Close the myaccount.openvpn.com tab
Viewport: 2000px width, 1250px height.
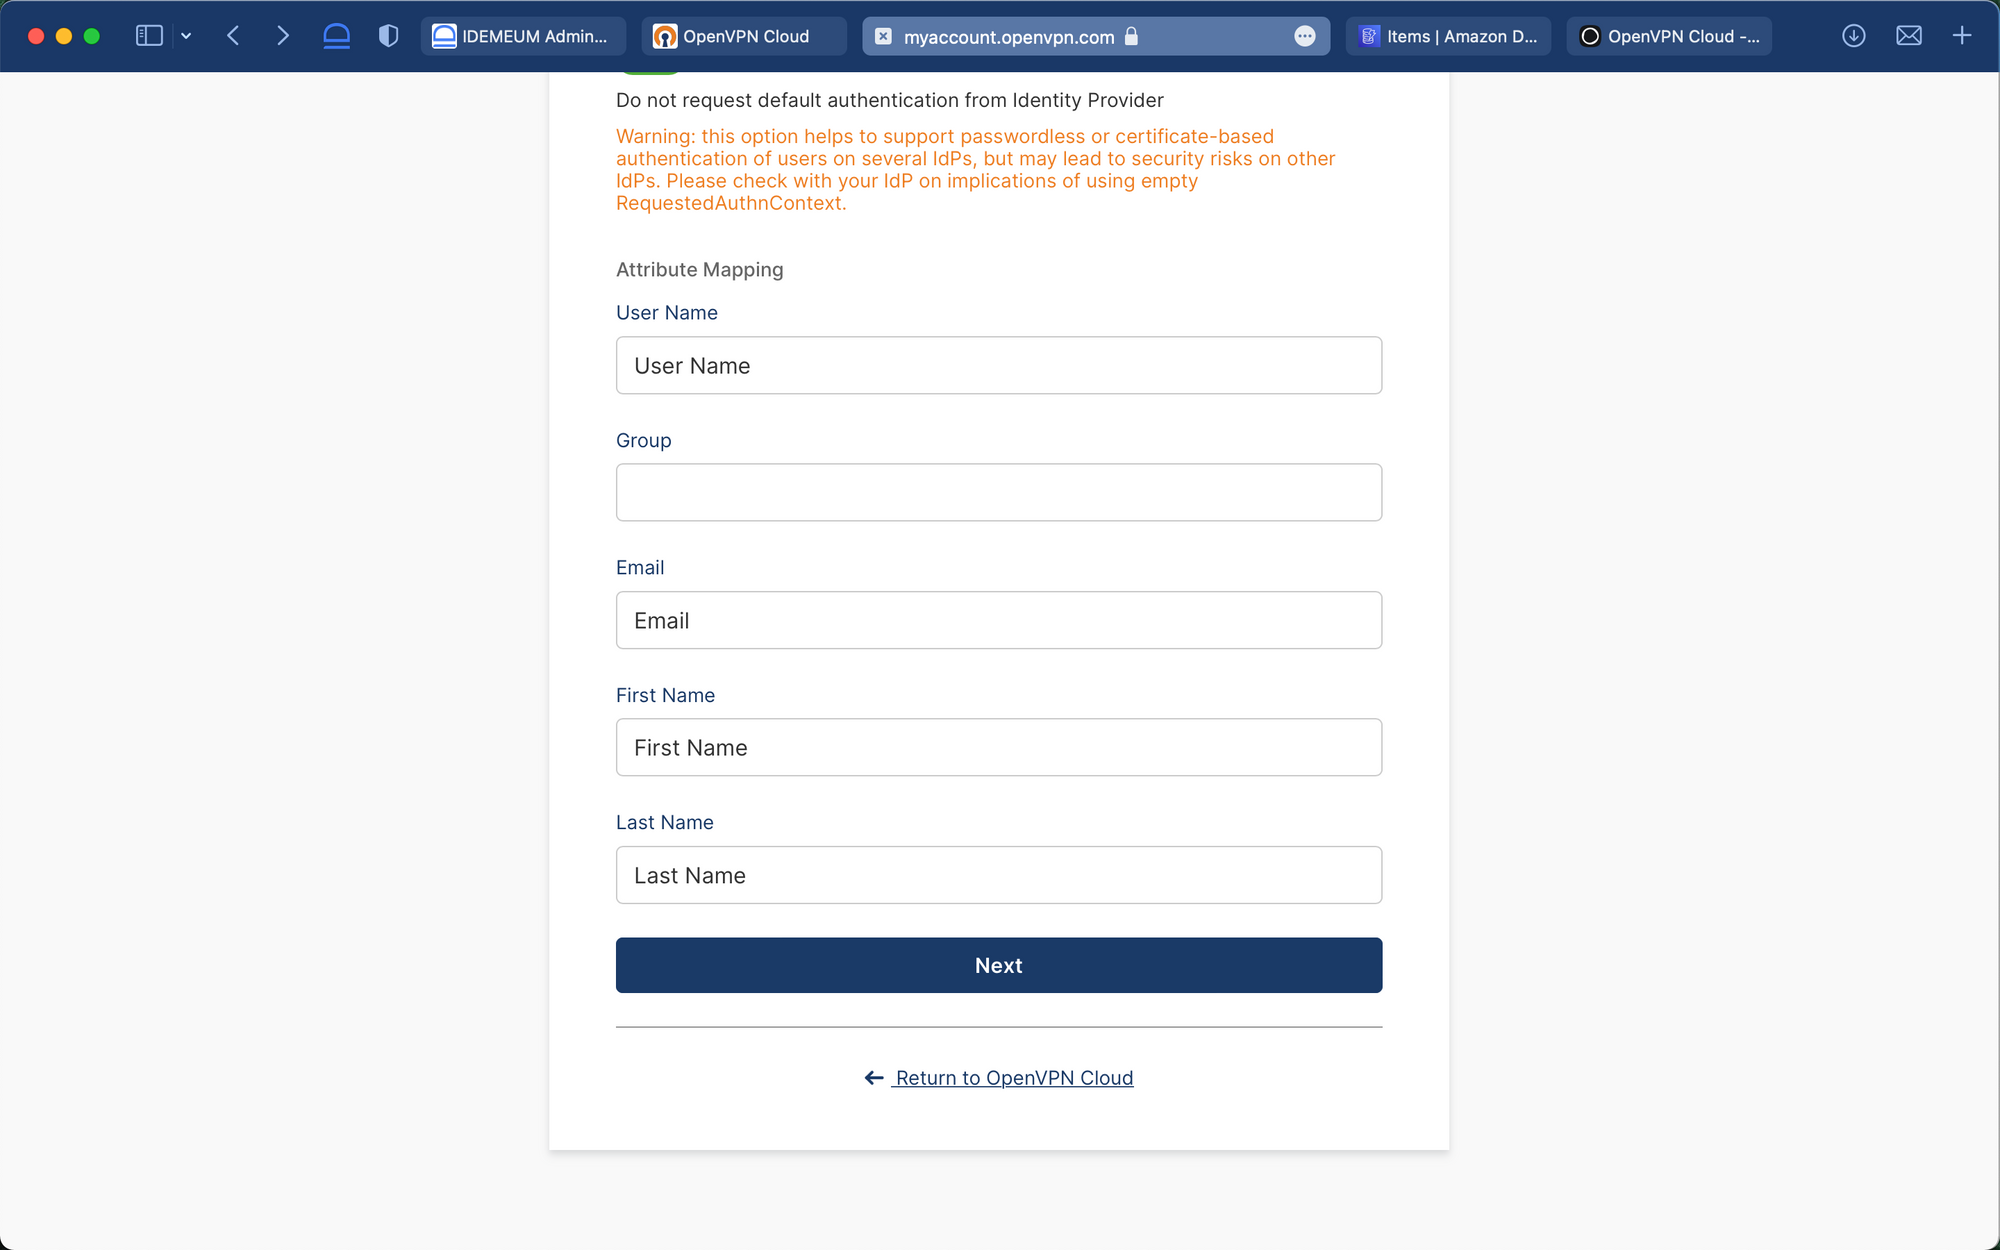pyautogui.click(x=883, y=36)
